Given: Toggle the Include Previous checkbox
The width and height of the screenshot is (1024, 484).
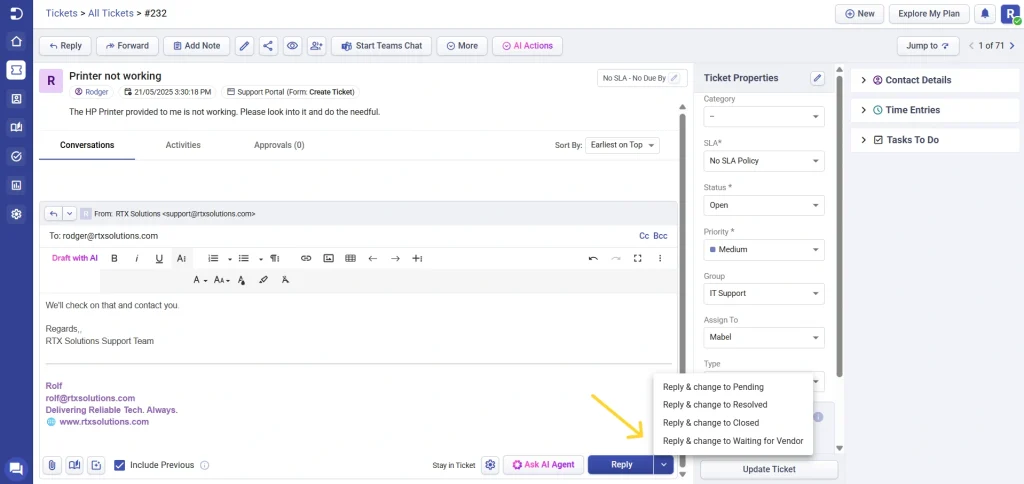Looking at the screenshot, I should tap(120, 465).
